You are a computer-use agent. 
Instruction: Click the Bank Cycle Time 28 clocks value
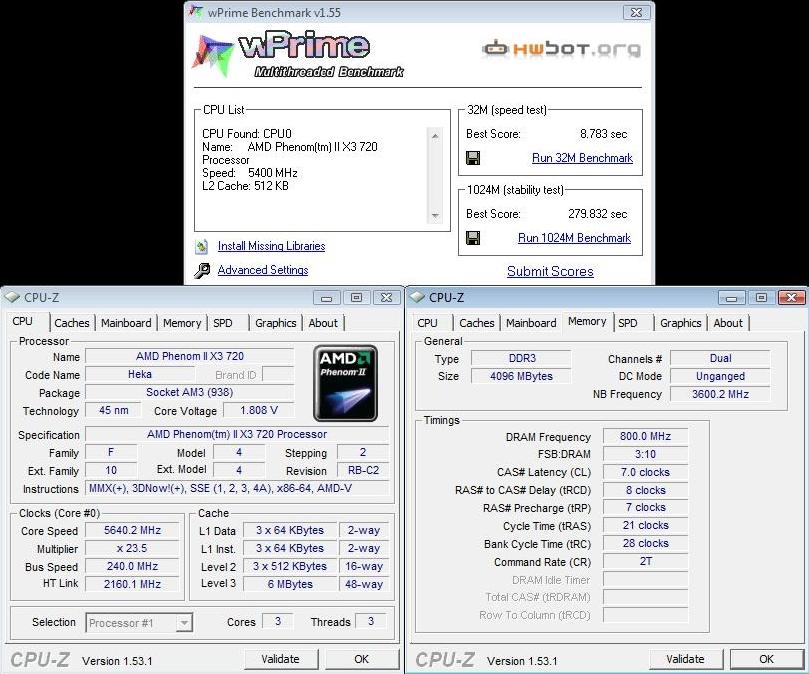pyautogui.click(x=645, y=543)
